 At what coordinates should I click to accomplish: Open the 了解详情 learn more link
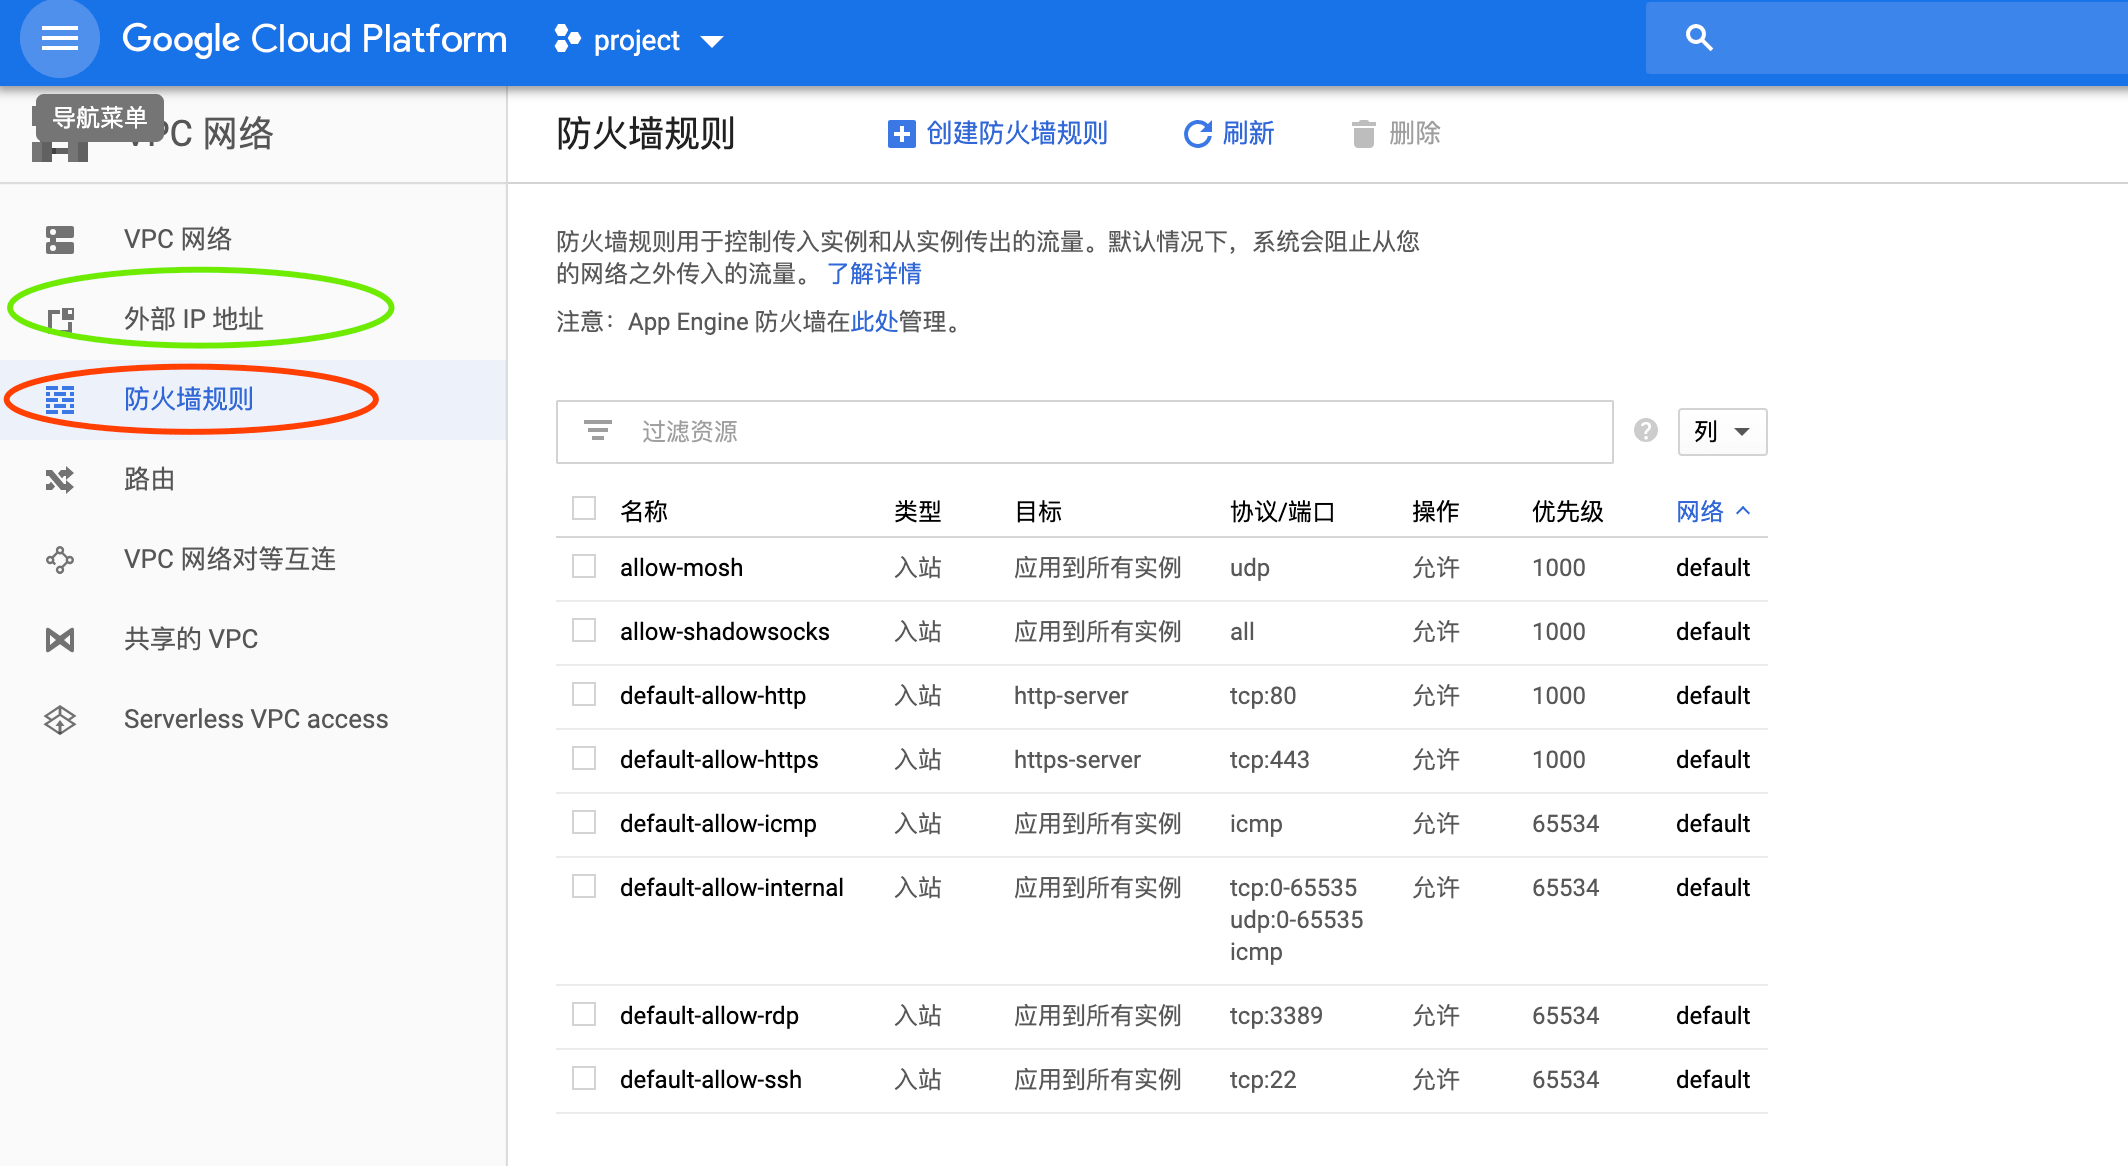click(x=874, y=274)
